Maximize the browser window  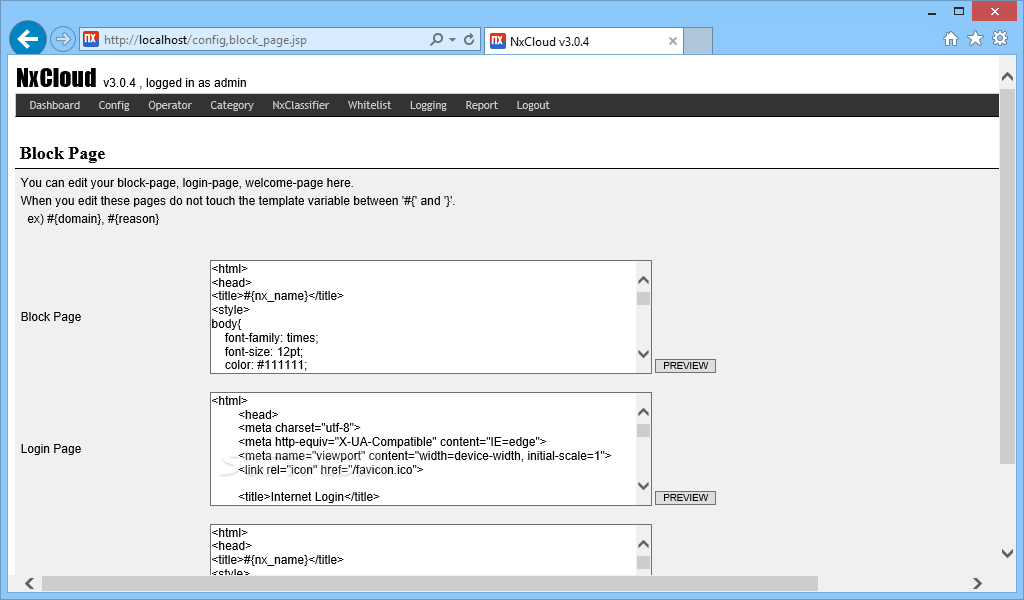959,11
